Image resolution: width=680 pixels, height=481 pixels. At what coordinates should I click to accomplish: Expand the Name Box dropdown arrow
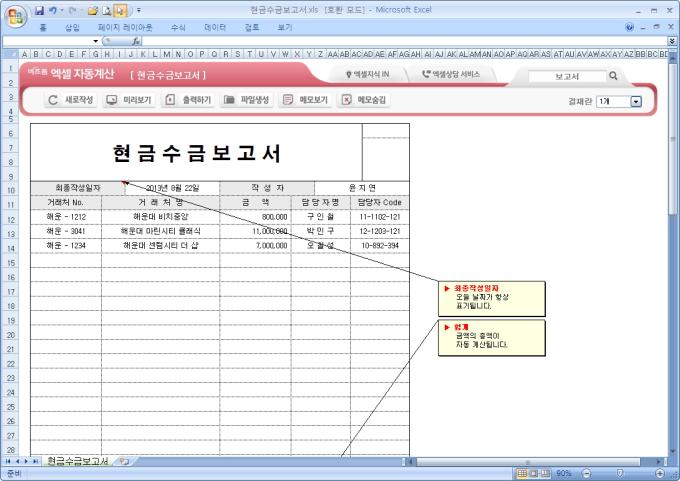95,41
